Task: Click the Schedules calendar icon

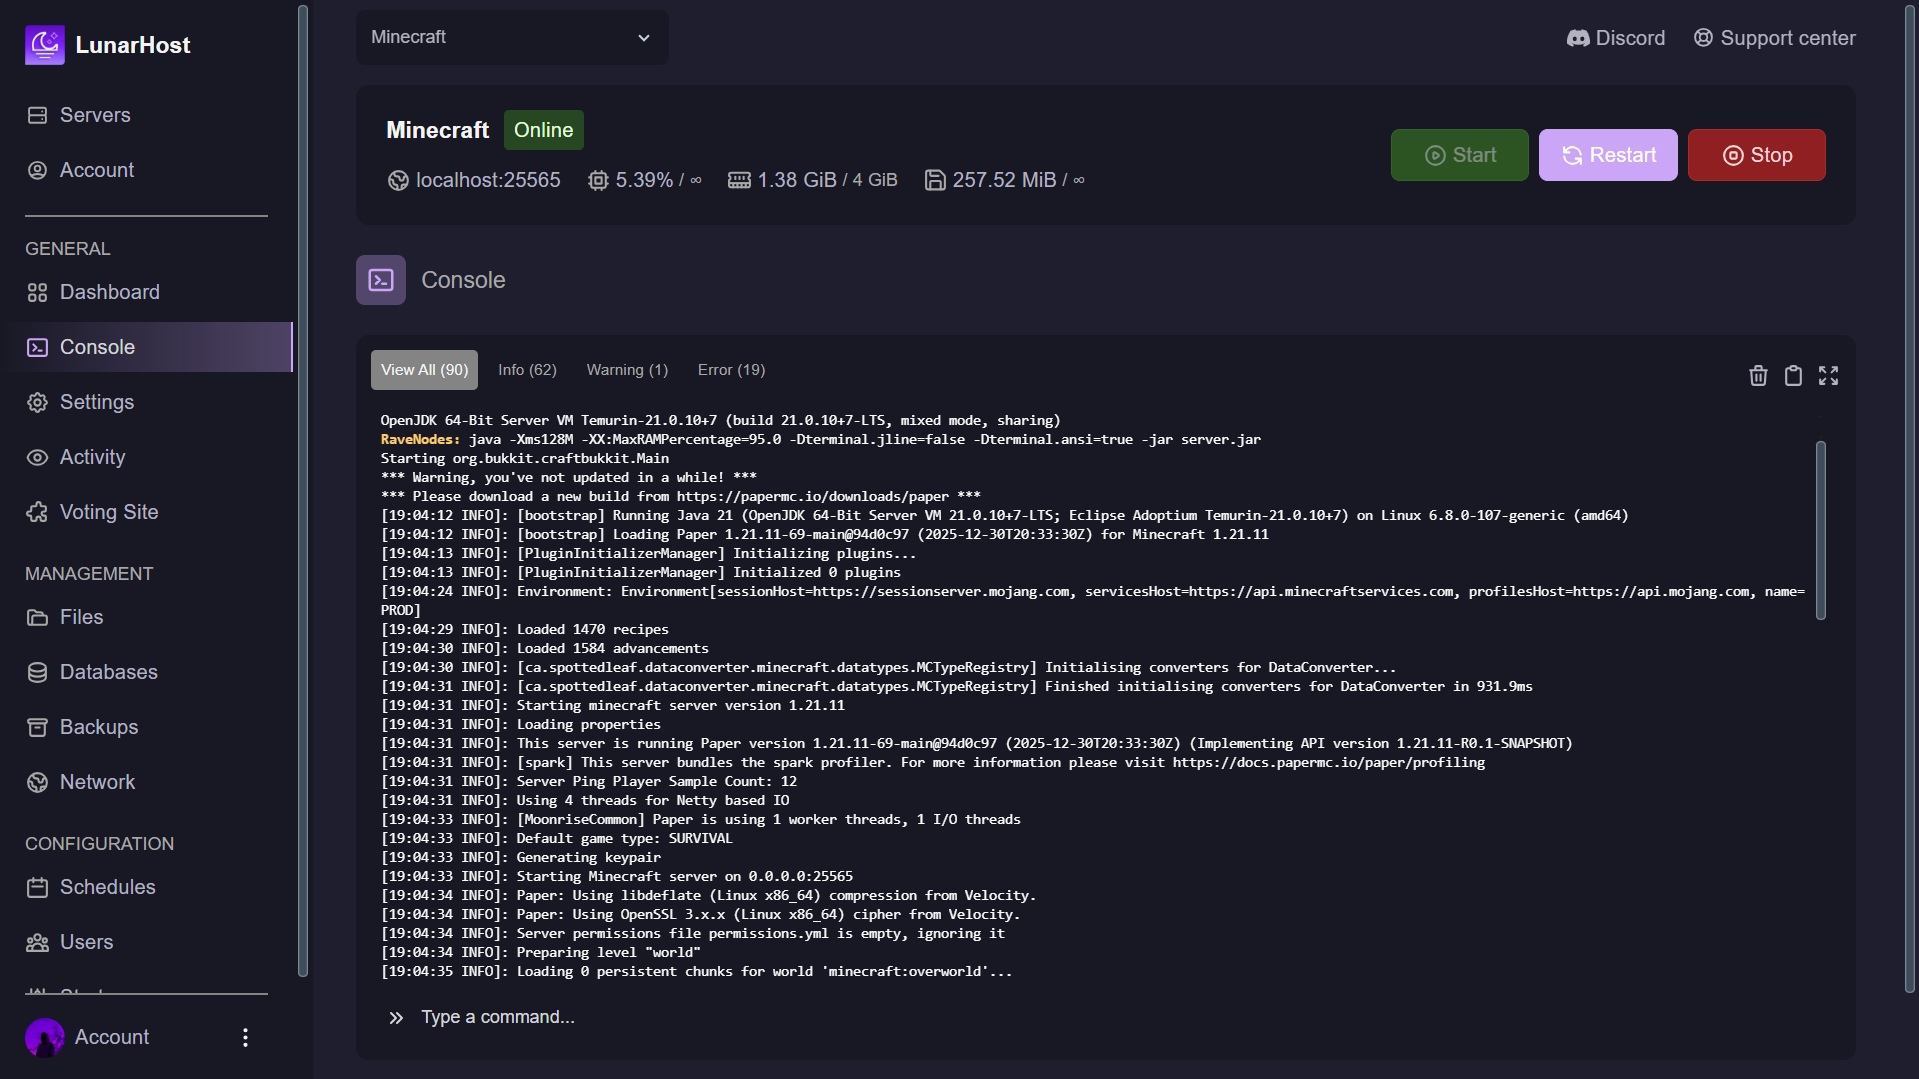Action: 37,887
